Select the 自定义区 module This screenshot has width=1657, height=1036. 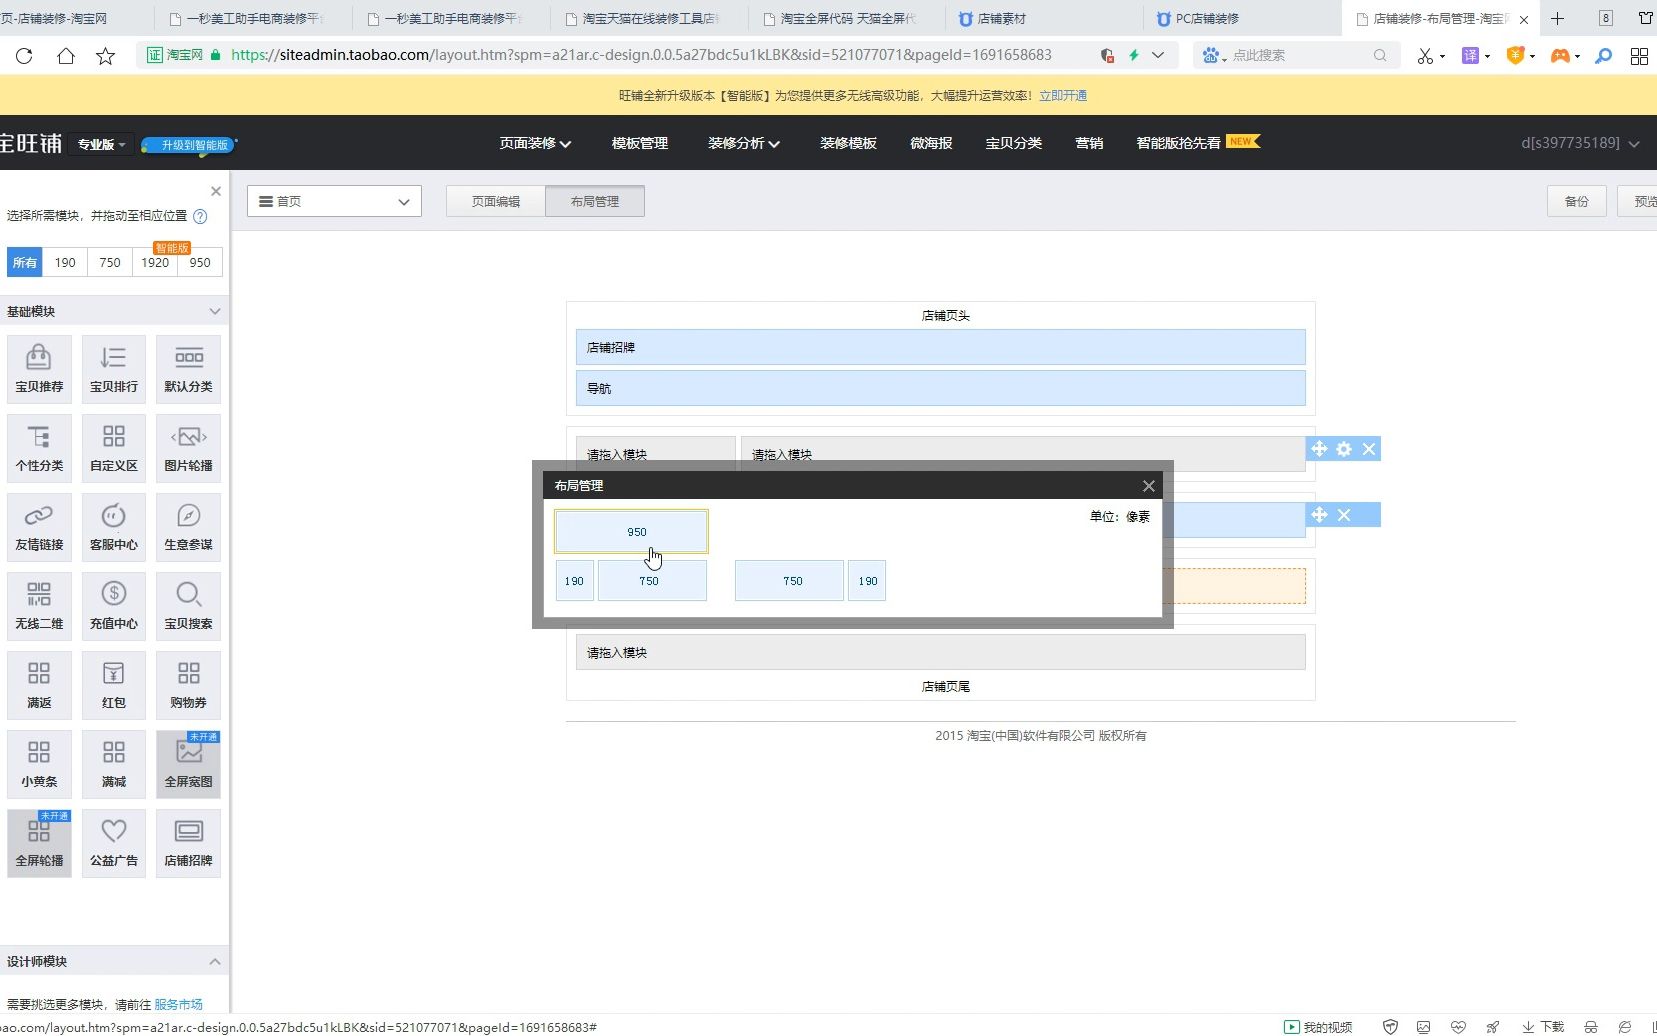click(x=114, y=448)
